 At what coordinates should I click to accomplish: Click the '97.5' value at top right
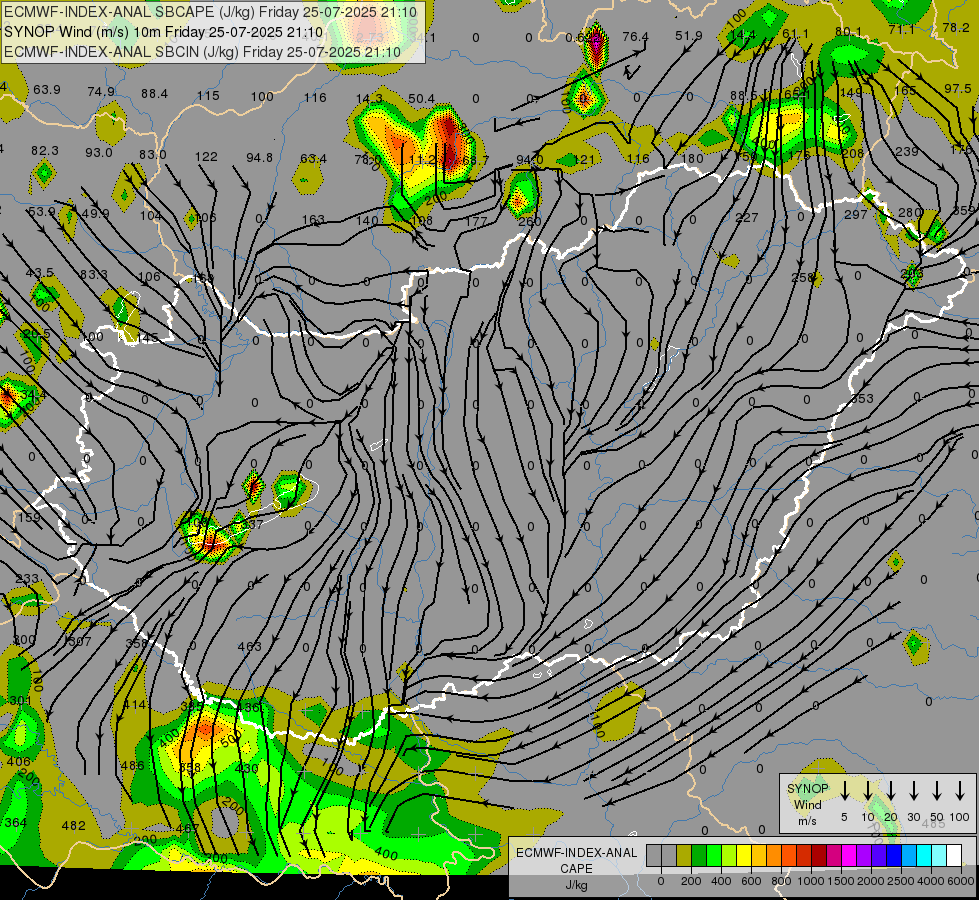pyautogui.click(x=958, y=89)
